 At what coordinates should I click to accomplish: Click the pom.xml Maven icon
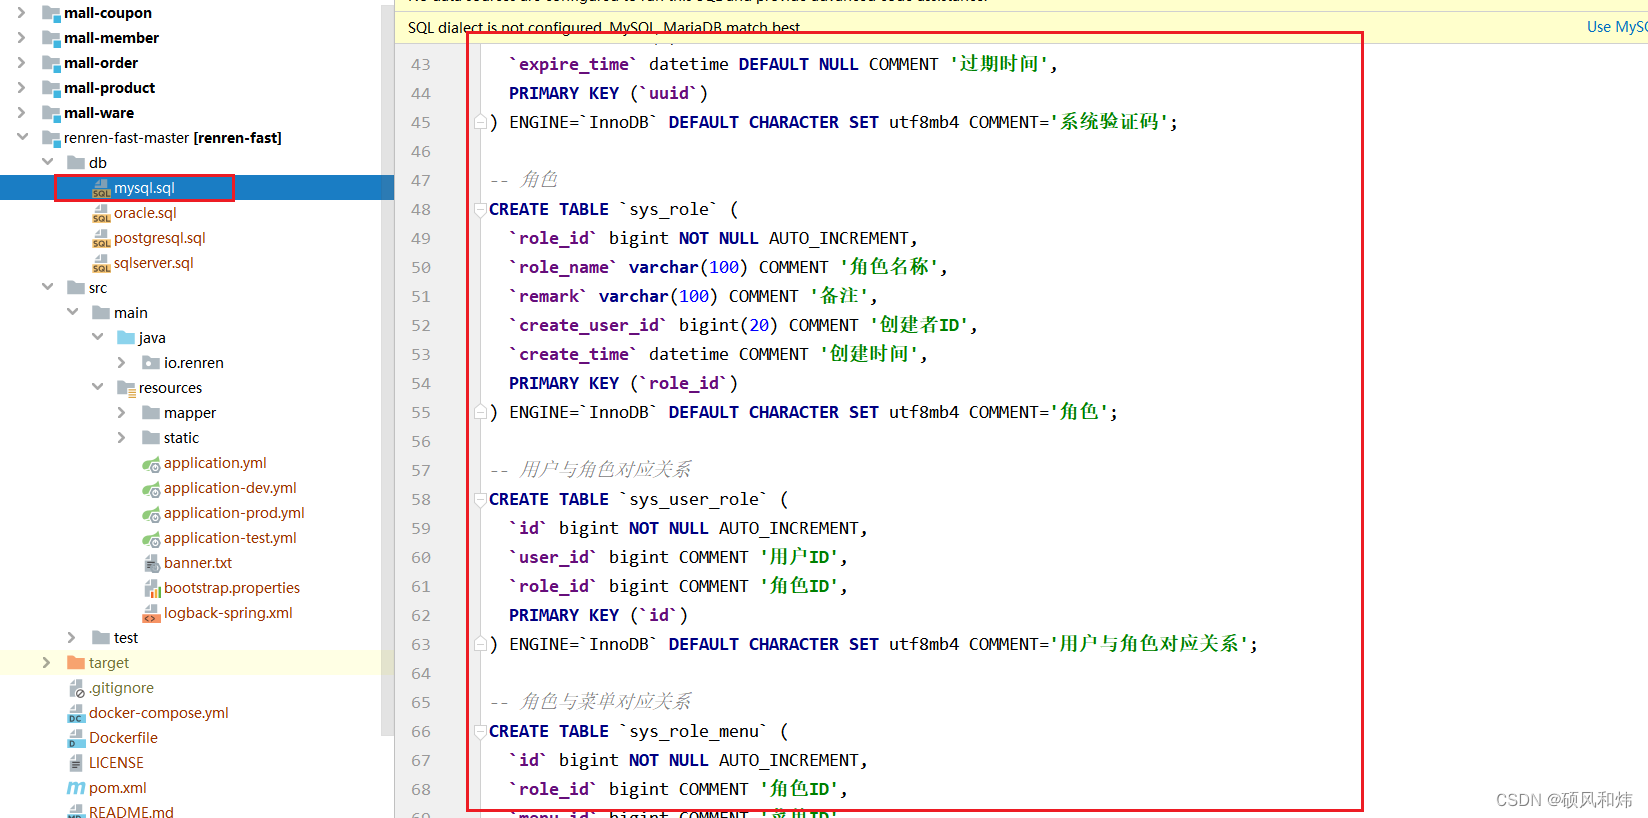pyautogui.click(x=76, y=788)
